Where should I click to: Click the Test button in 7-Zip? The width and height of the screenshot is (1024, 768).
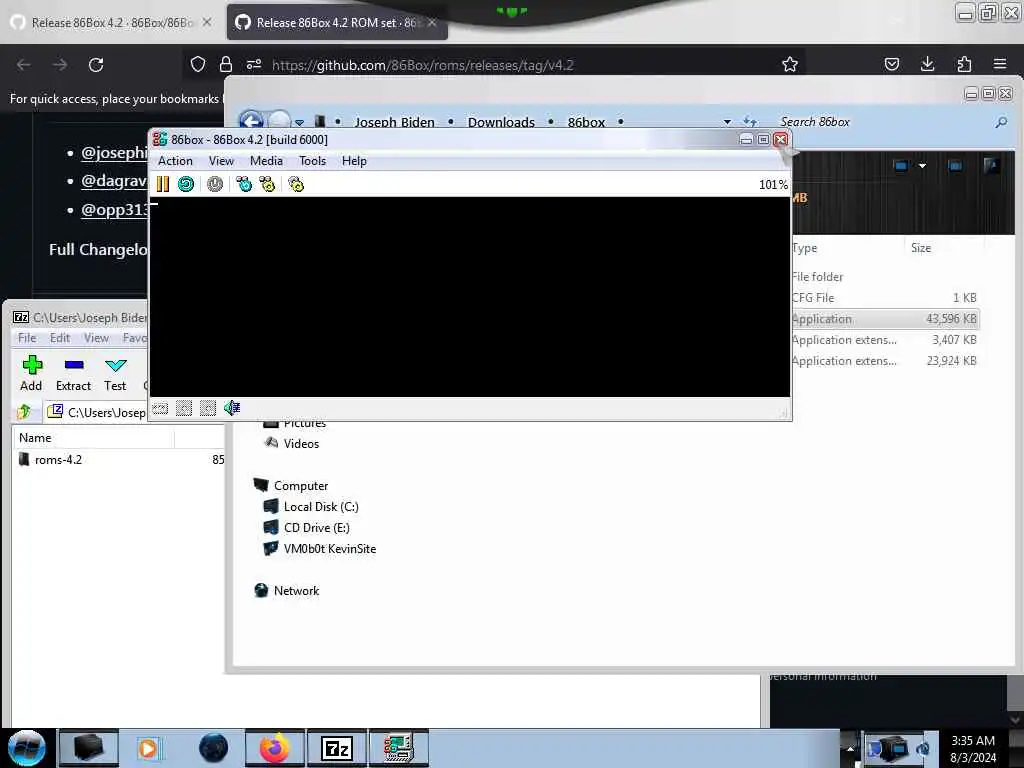pos(115,374)
